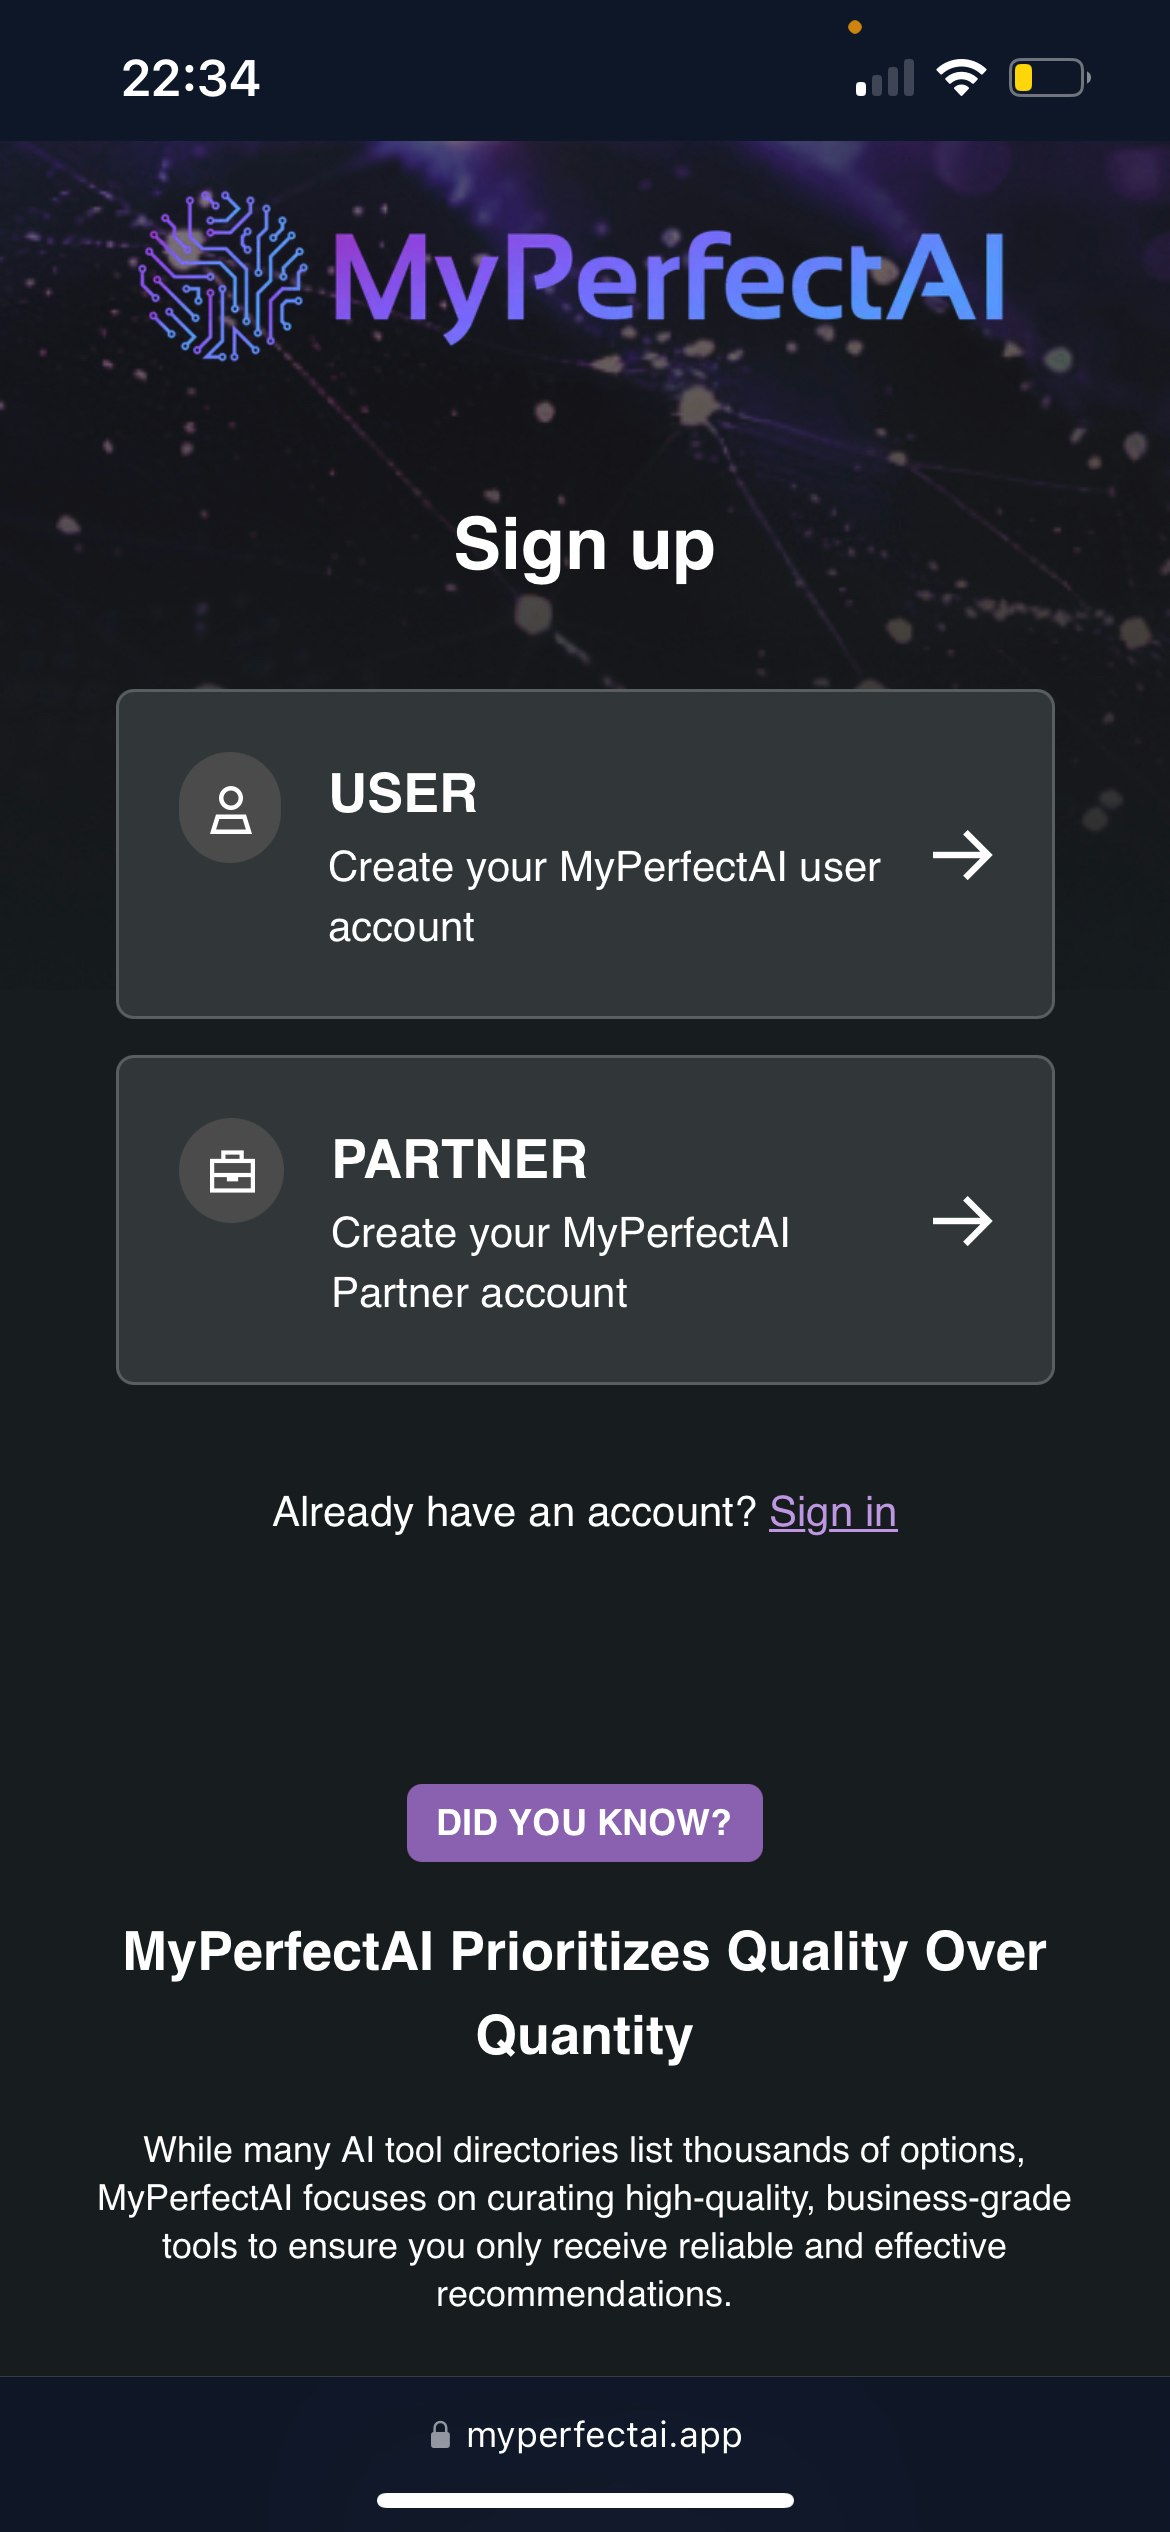1170x2532 pixels.
Task: Tap the 22:34 clock in status bar
Action: (191, 78)
